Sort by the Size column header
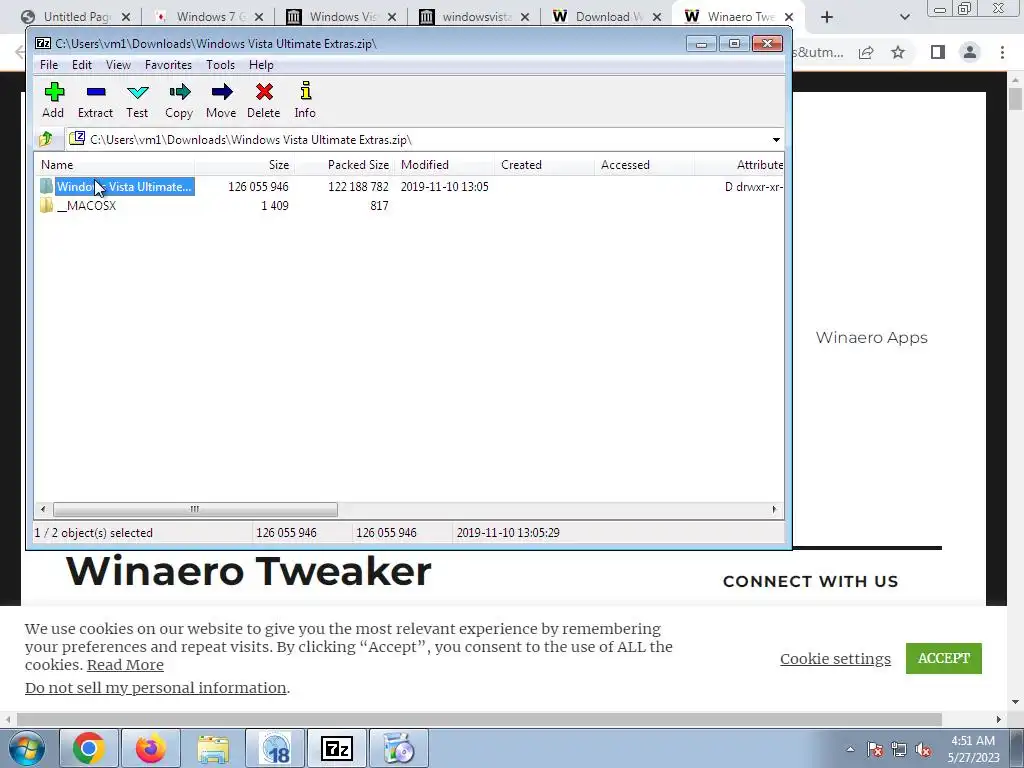Screen dimensions: 1024x768 click(245, 165)
